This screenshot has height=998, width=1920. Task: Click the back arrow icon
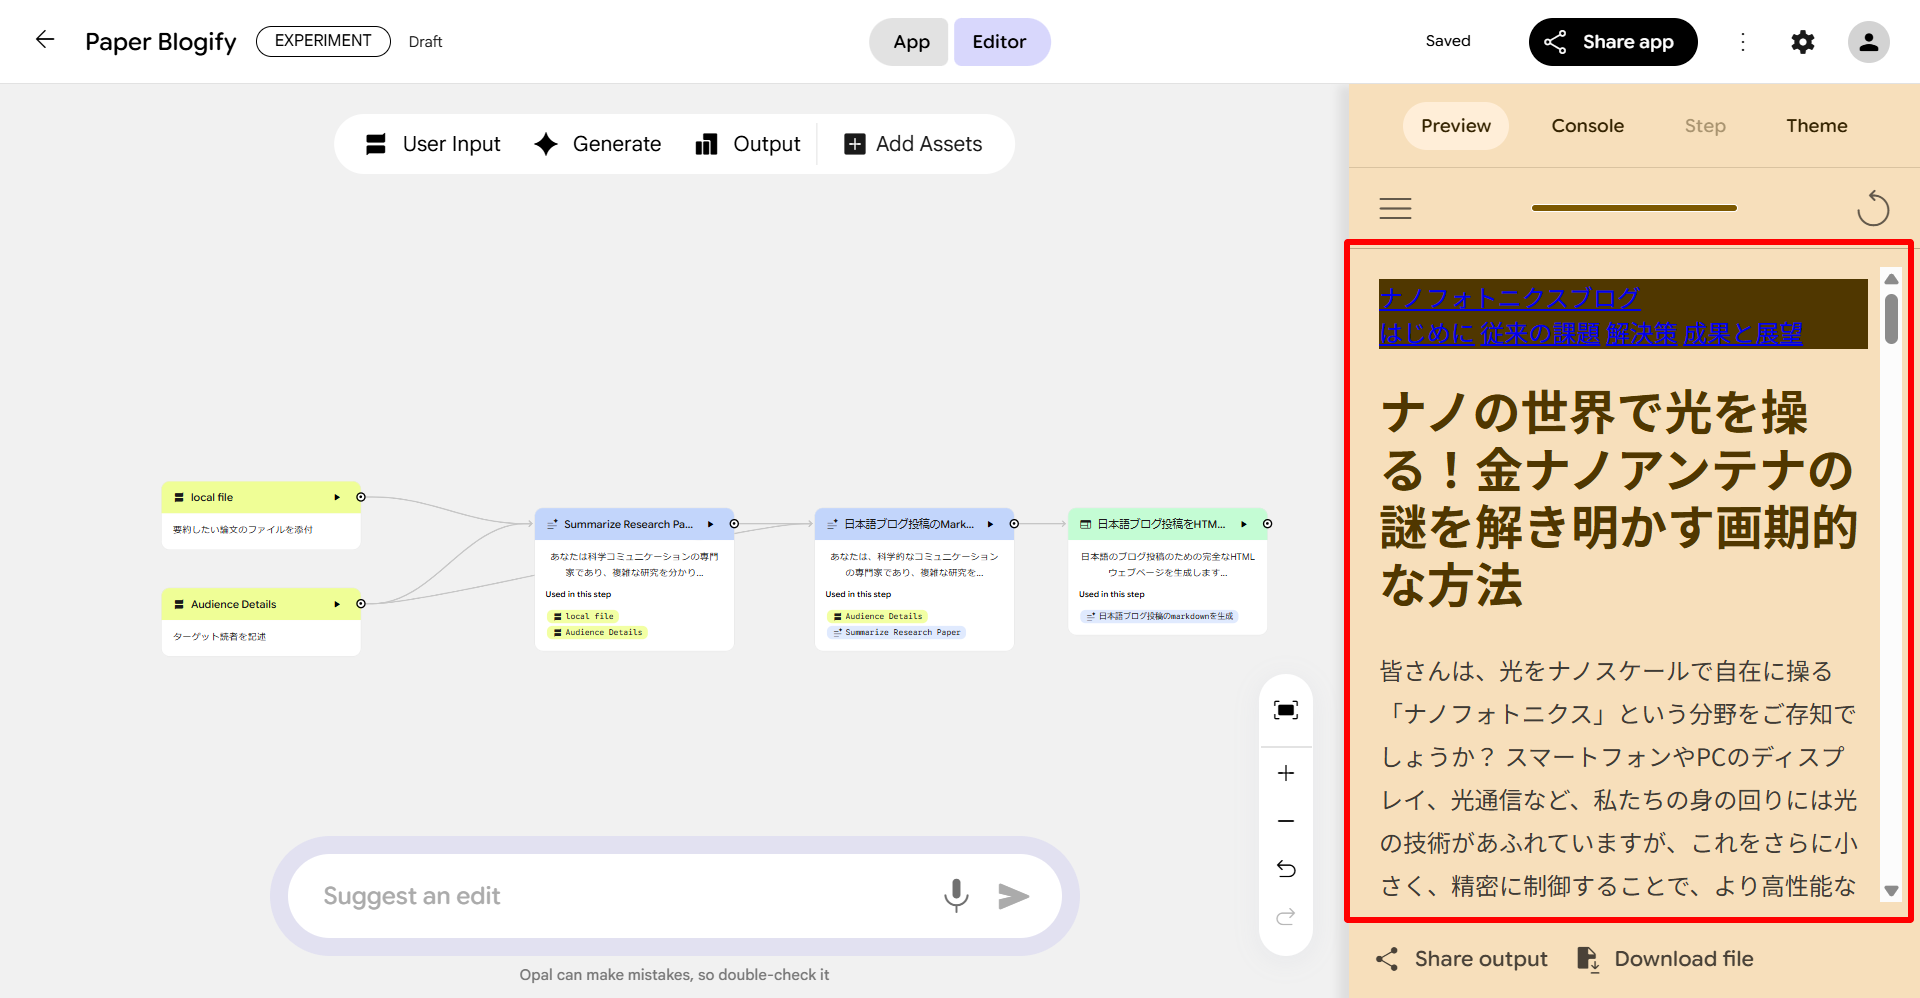pyautogui.click(x=45, y=40)
